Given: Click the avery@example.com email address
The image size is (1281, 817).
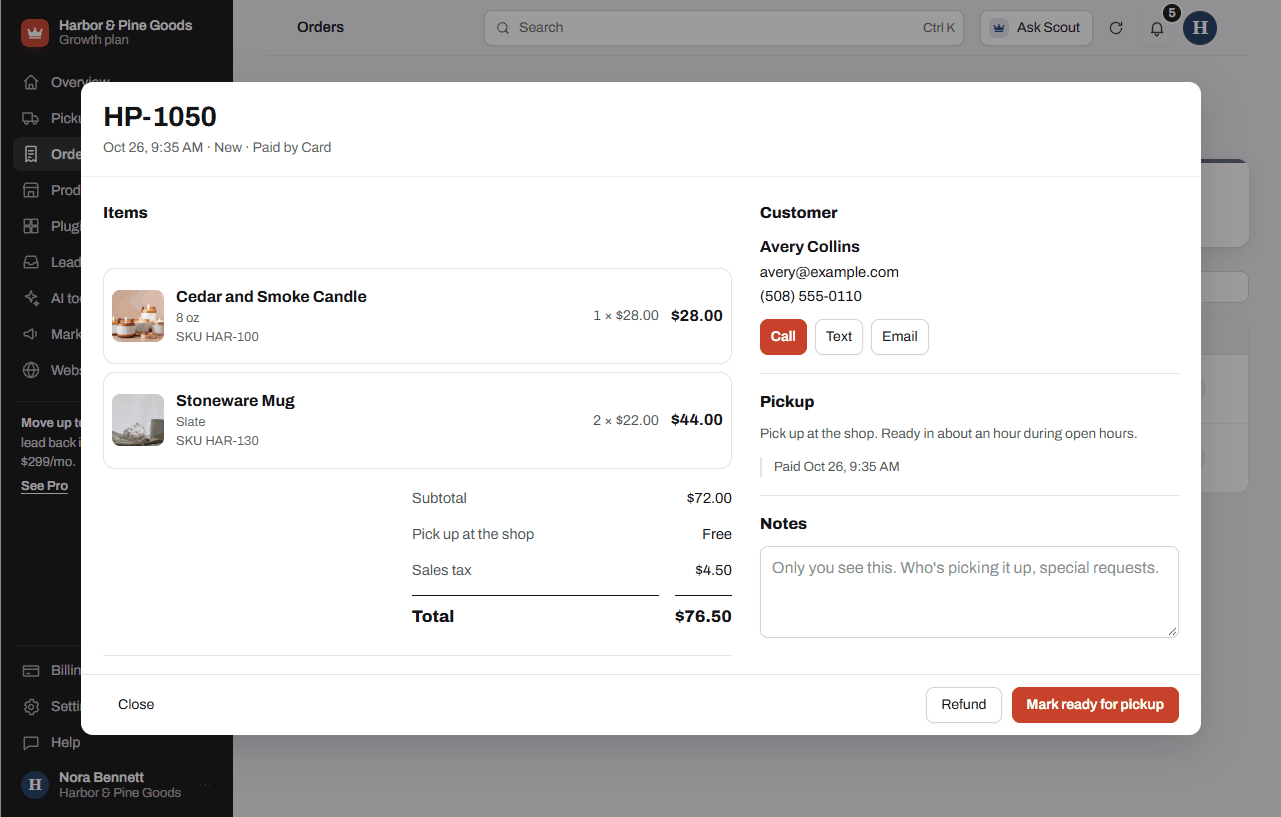Looking at the screenshot, I should (x=829, y=272).
